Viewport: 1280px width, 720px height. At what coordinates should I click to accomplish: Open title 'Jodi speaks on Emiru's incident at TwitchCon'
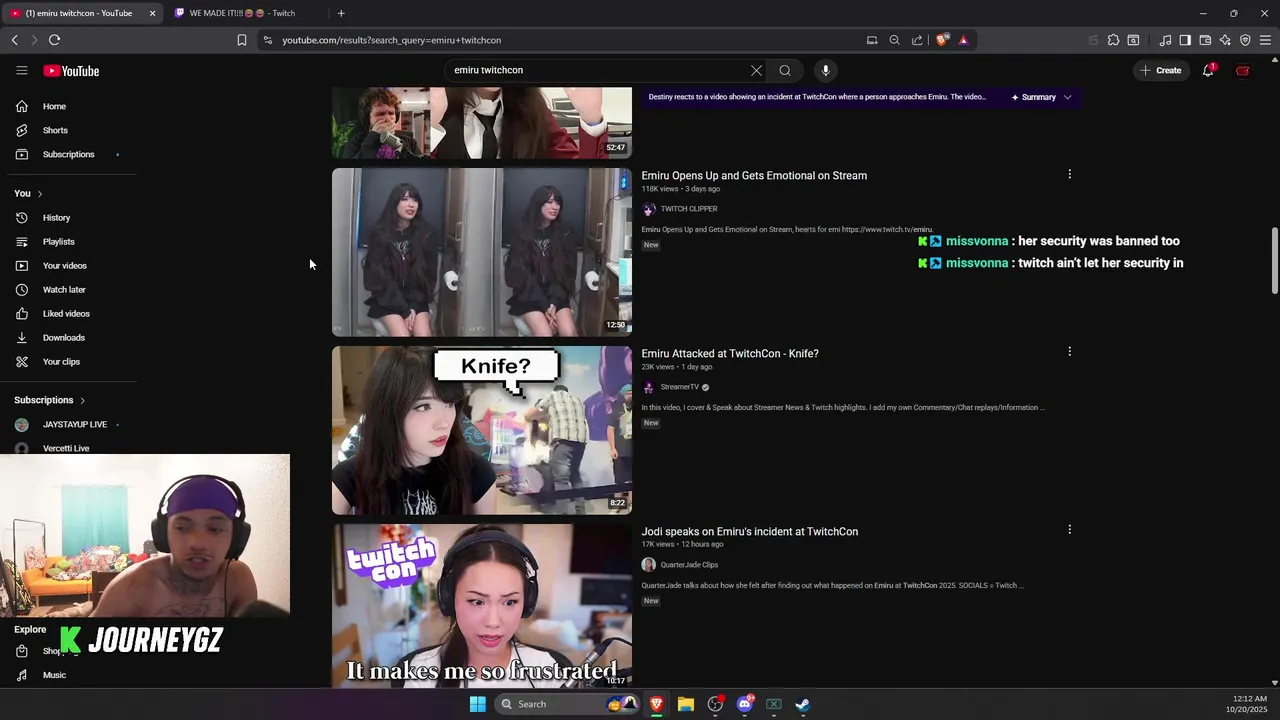[x=750, y=531]
